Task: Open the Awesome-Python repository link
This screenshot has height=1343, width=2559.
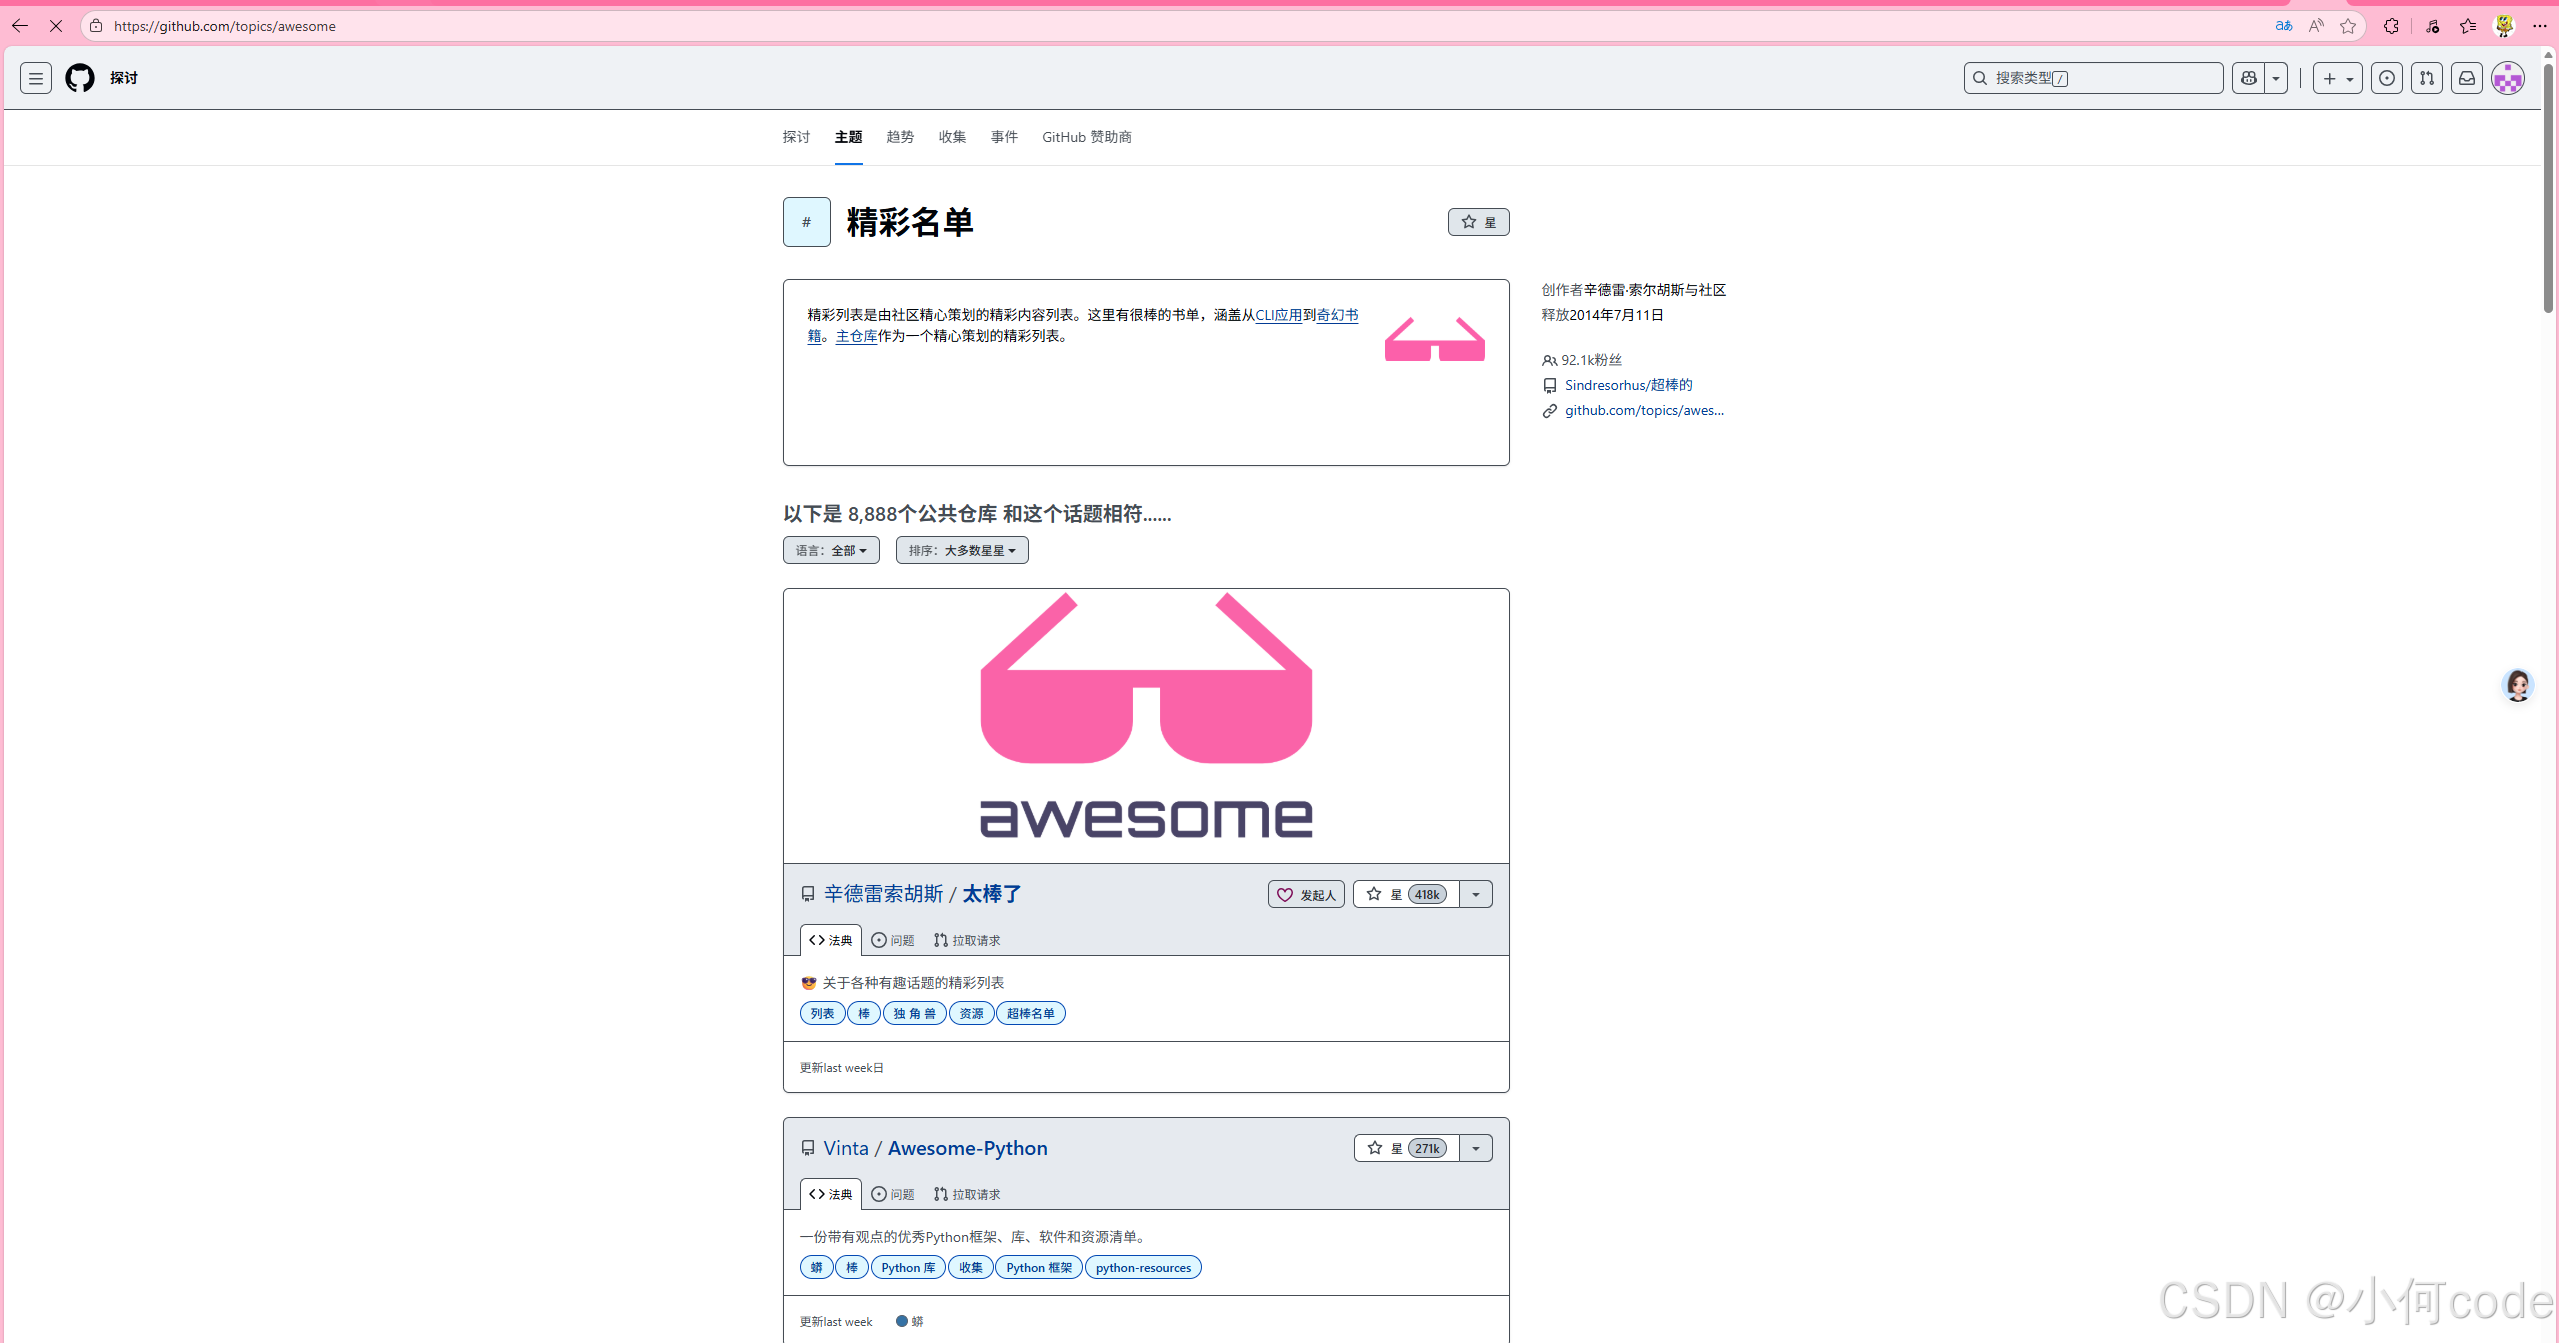Action: (x=967, y=1148)
